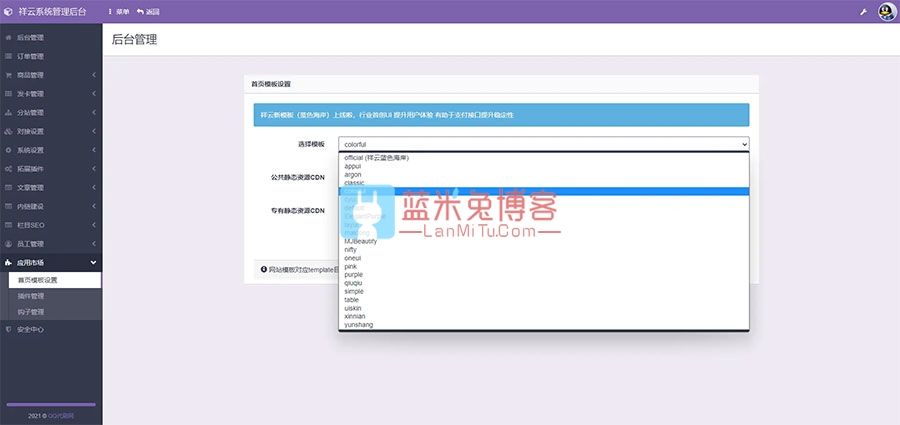The image size is (900, 425).
Task: Choose the uiskin template option
Action: click(x=544, y=308)
